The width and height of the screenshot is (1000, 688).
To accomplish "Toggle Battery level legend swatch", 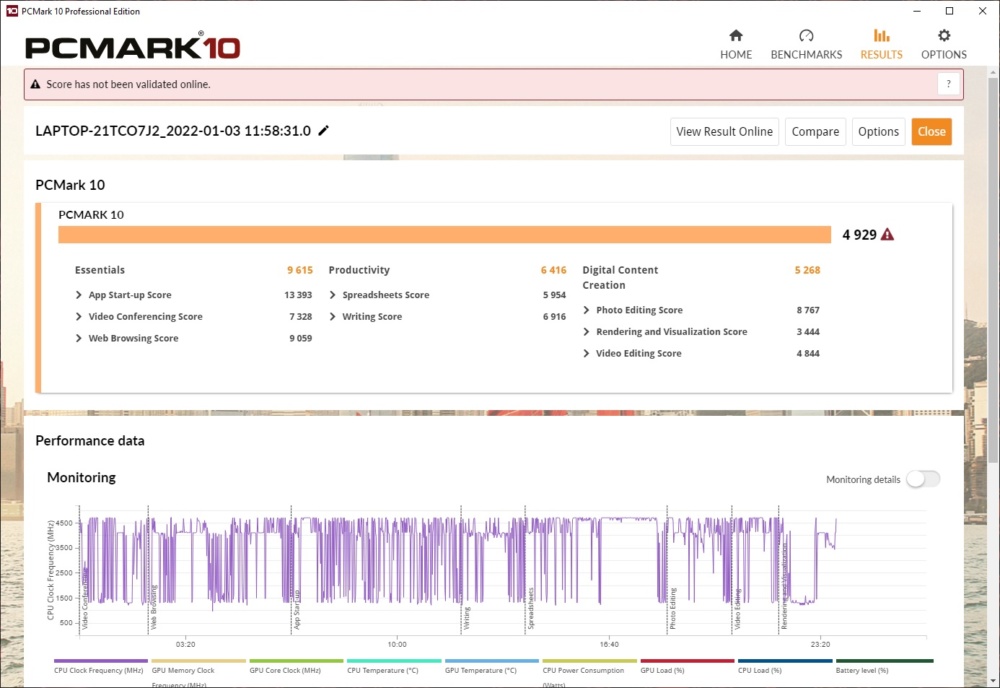I will [x=885, y=661].
